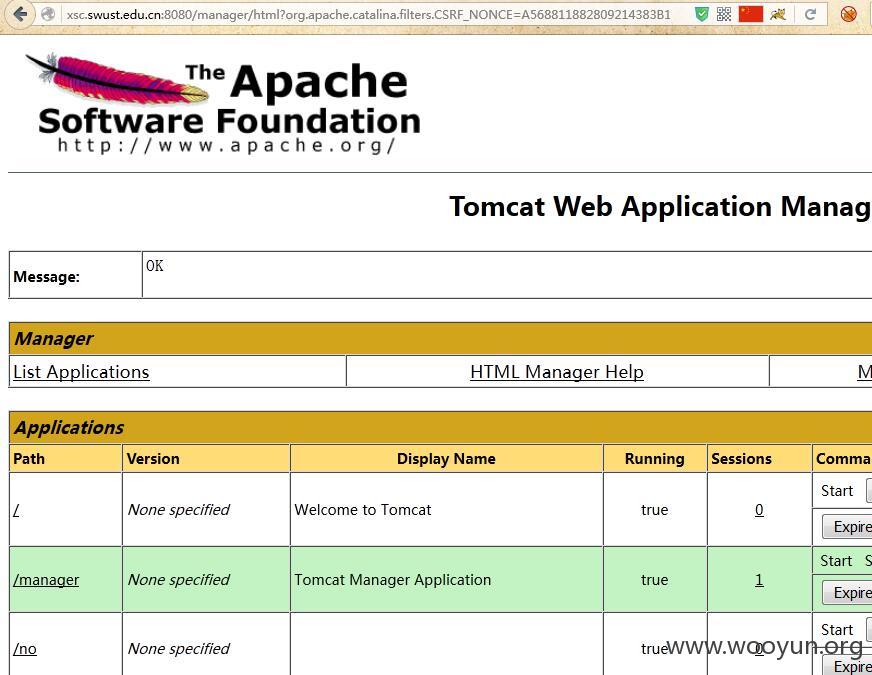Screen dimensions: 872x675
Task: Open the sessions count 0 for root app
Action: (759, 510)
